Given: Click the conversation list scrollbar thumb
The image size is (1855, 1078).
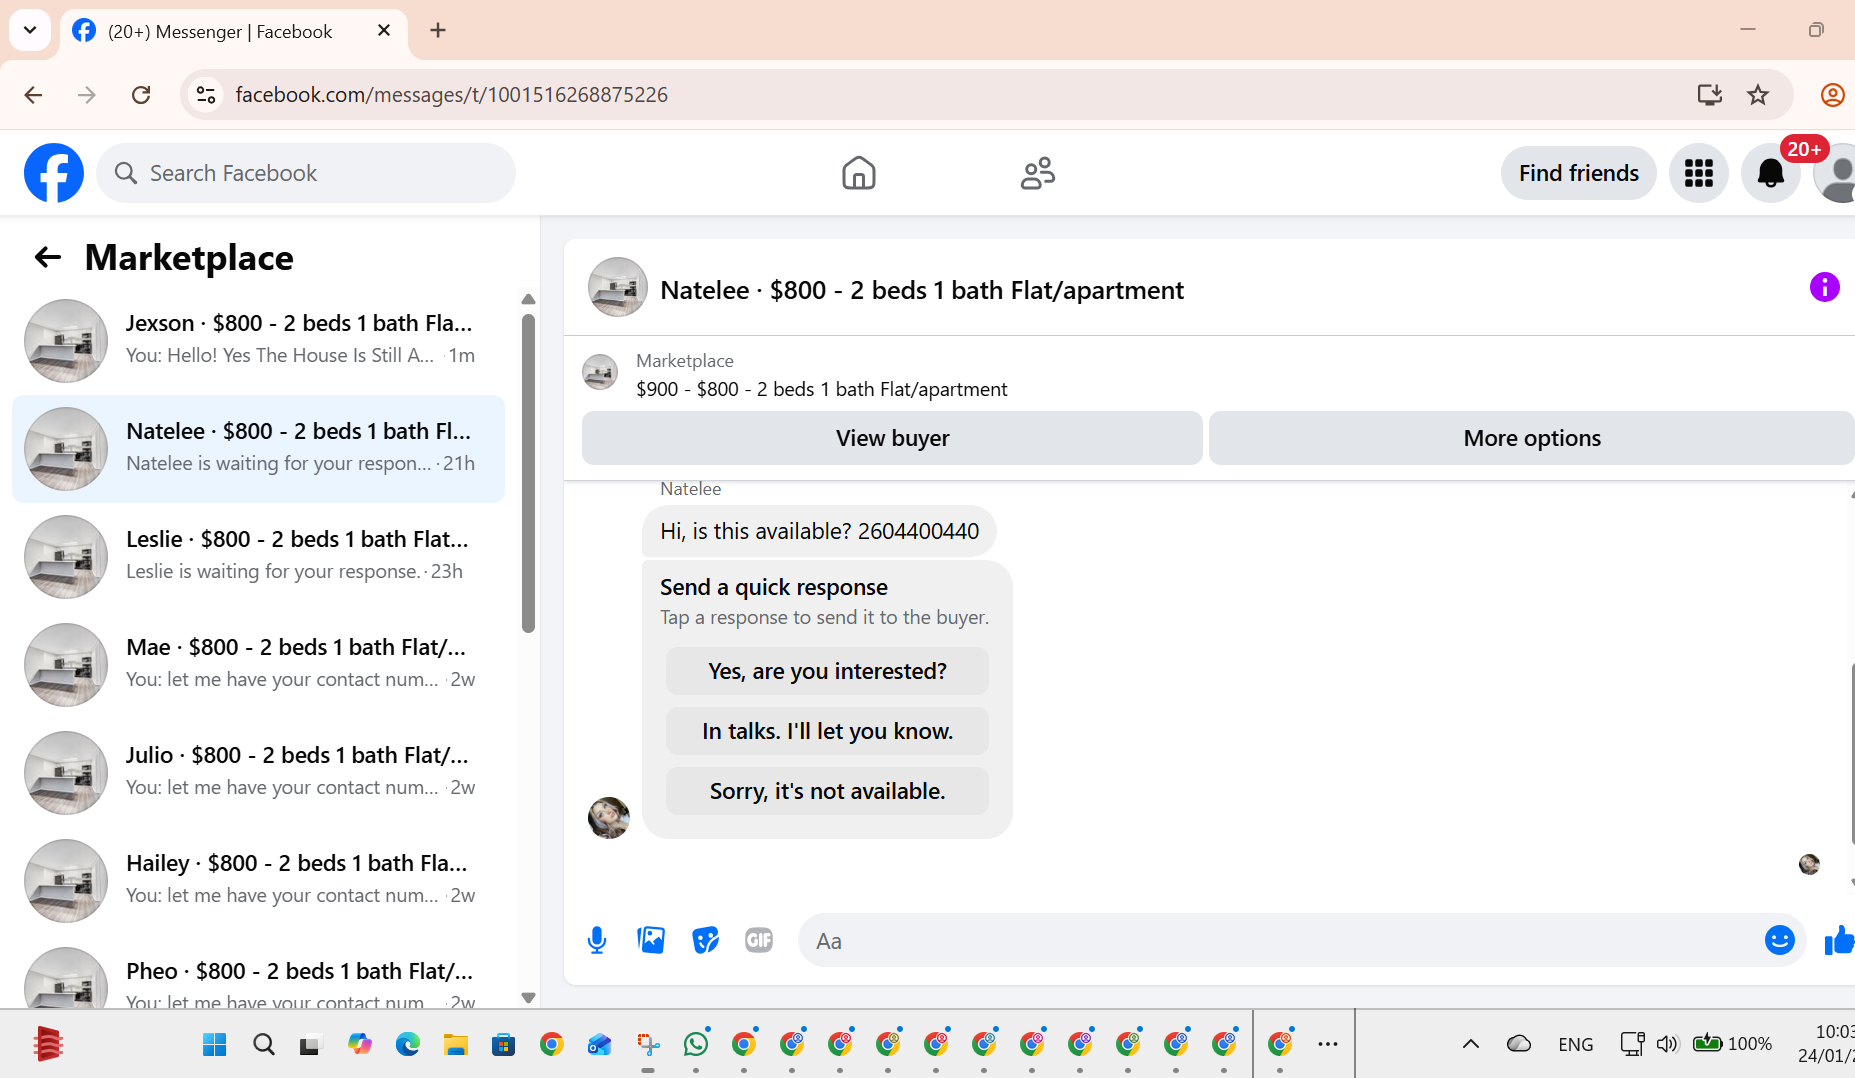Looking at the screenshot, I should point(528,473).
